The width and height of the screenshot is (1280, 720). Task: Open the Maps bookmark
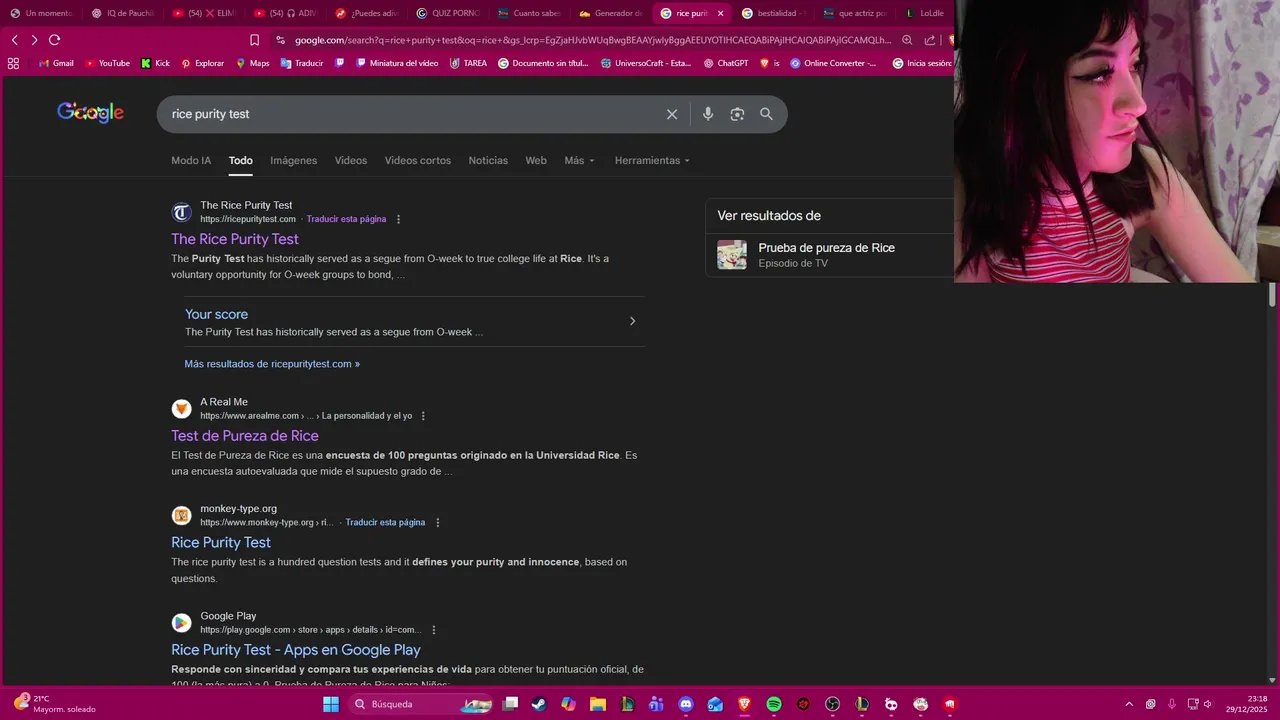point(253,63)
